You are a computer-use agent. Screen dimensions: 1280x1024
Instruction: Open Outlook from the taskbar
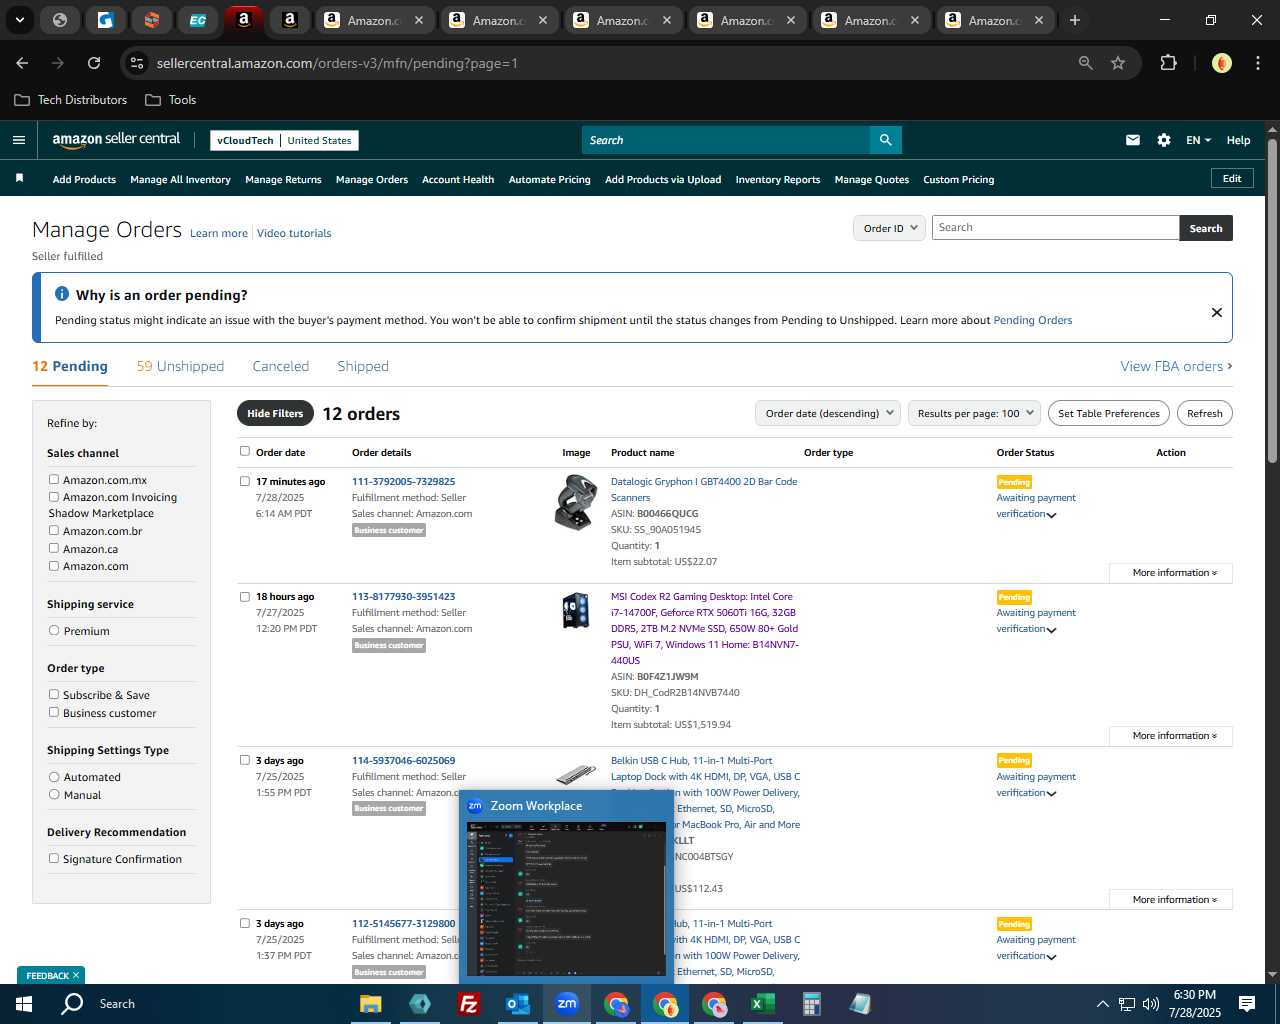tap(518, 1004)
